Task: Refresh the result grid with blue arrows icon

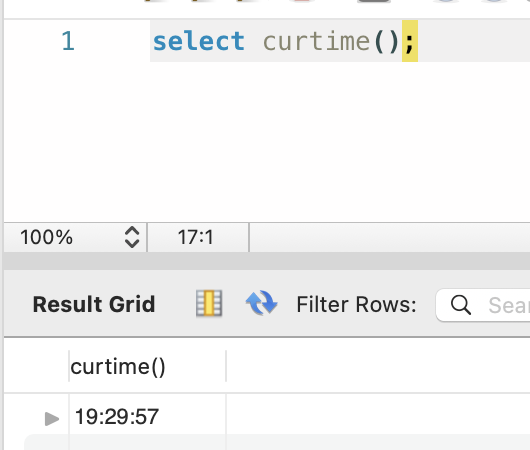Action: pyautogui.click(x=261, y=303)
